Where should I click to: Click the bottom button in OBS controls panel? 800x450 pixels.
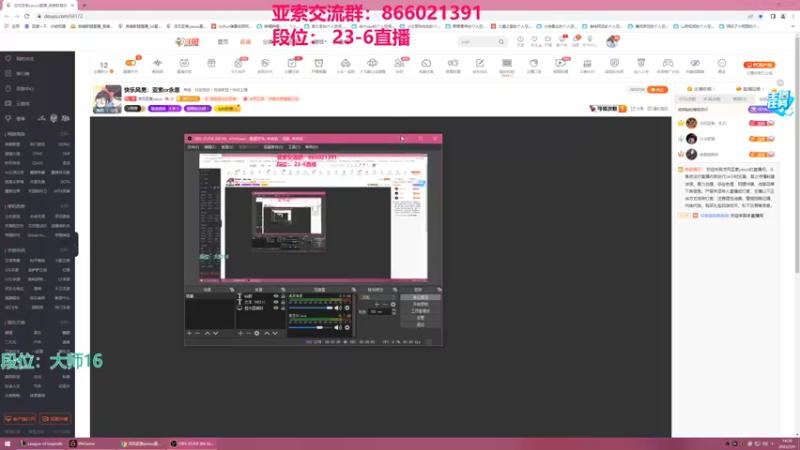coord(420,324)
